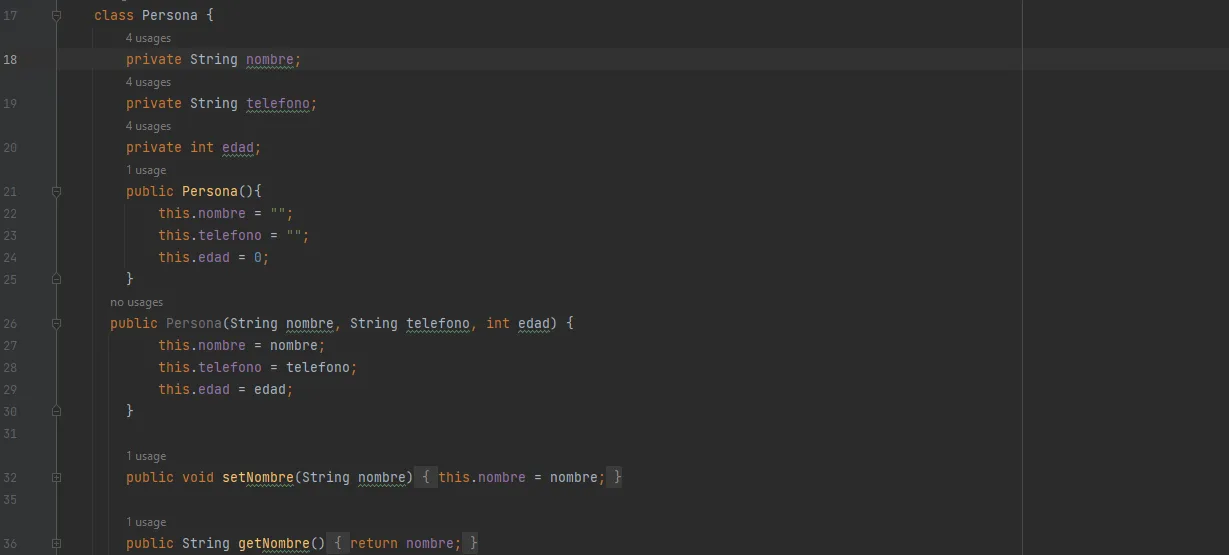Image resolution: width=1229 pixels, height=555 pixels.
Task: Click the int keyword on line 20
Action: click(202, 148)
